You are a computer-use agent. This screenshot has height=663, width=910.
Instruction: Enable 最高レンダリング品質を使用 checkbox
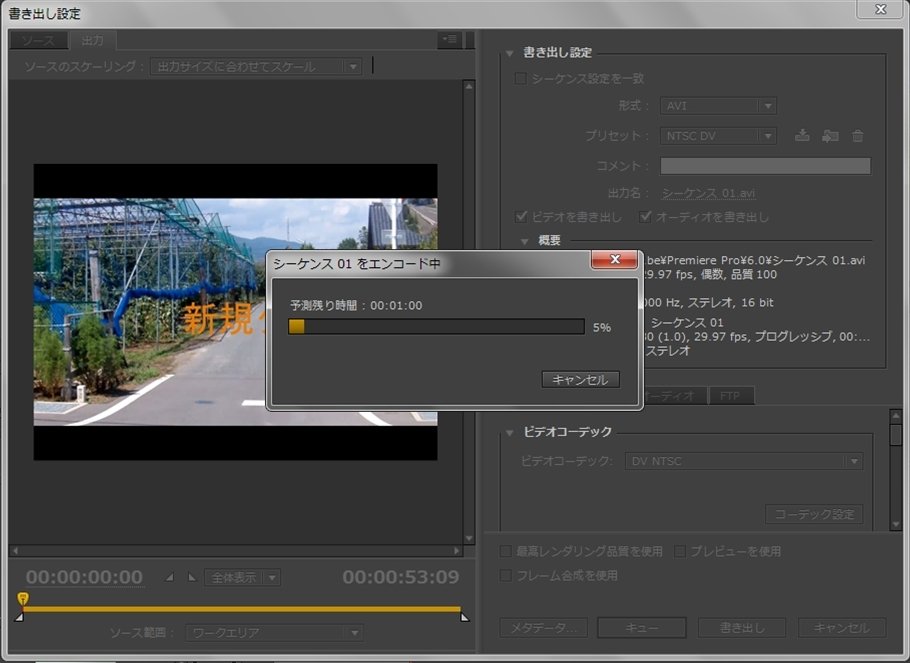point(507,551)
